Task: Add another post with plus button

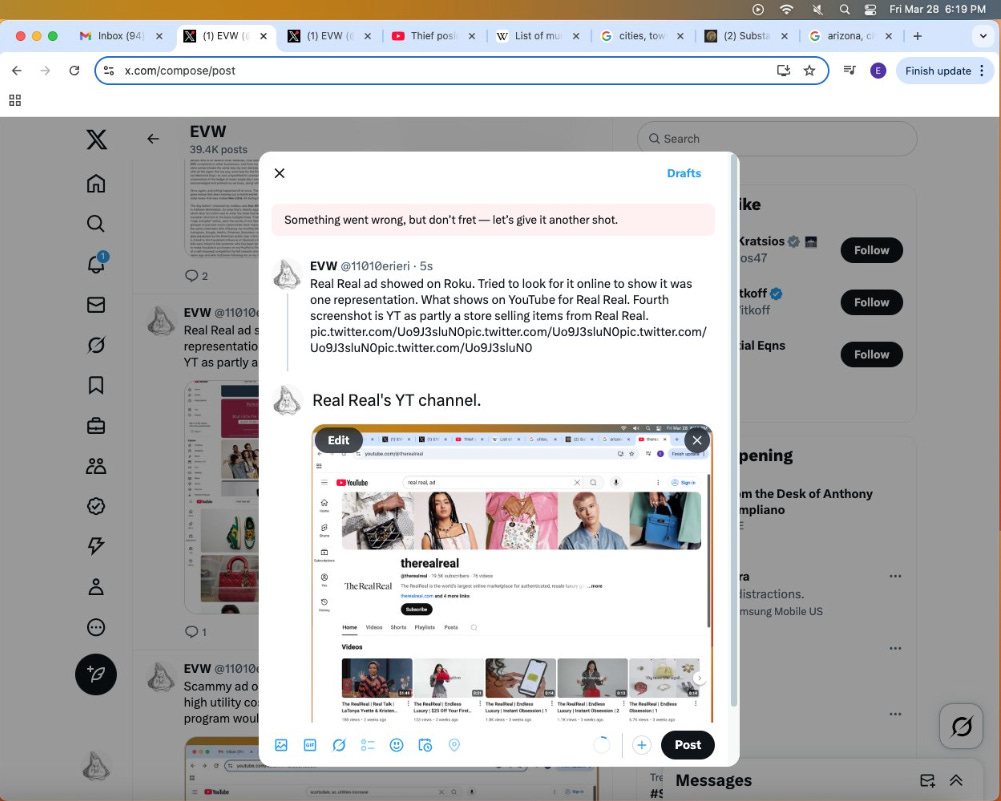Action: pos(642,745)
